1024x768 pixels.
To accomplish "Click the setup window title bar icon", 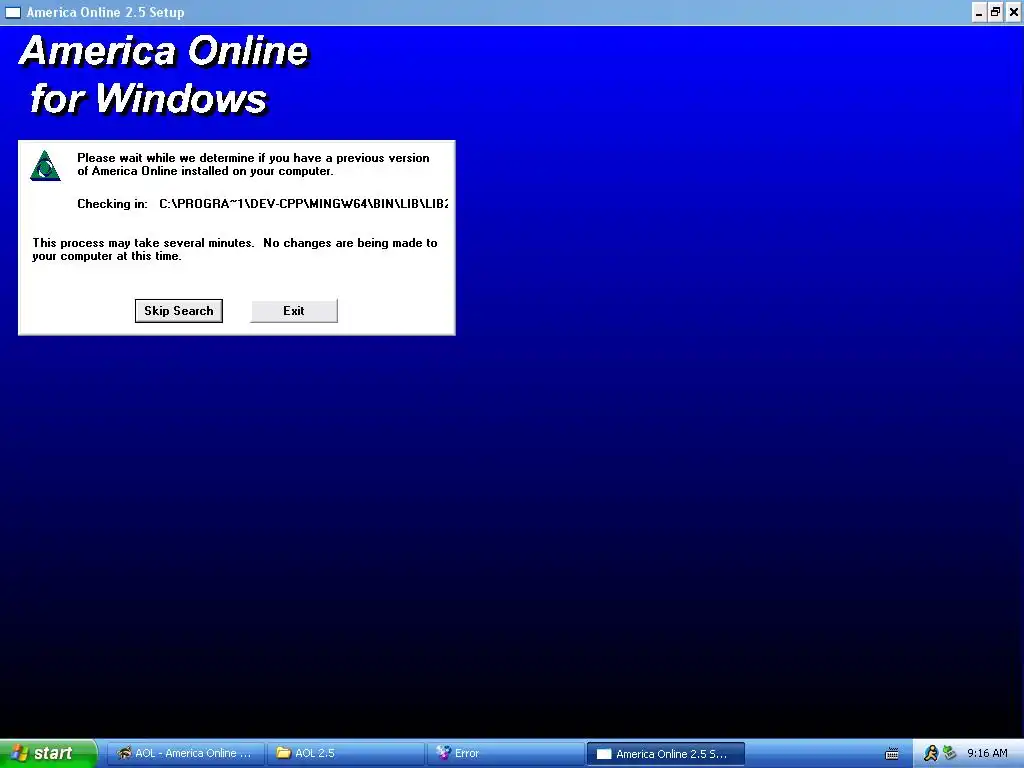I will (12, 12).
